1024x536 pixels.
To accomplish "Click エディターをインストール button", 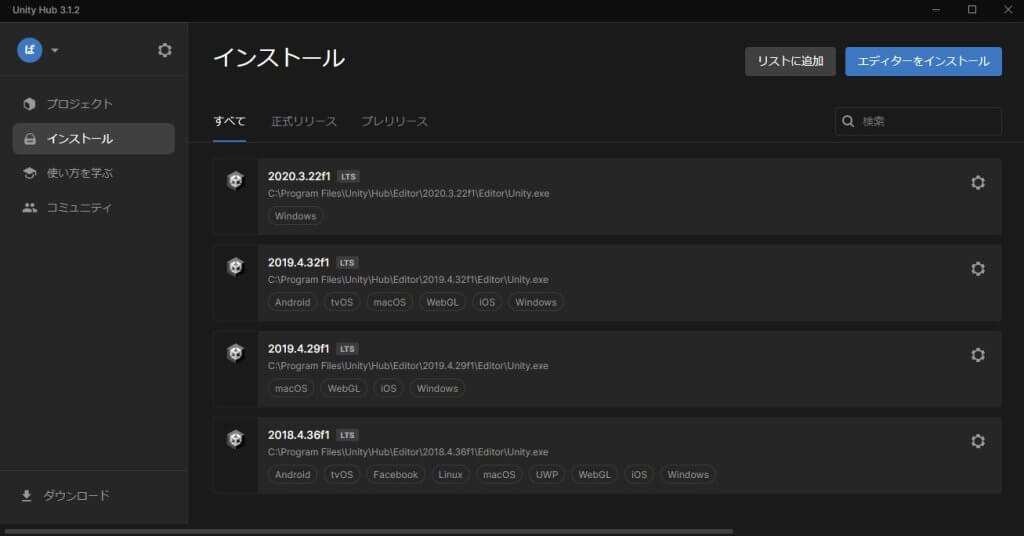I will 923,61.
